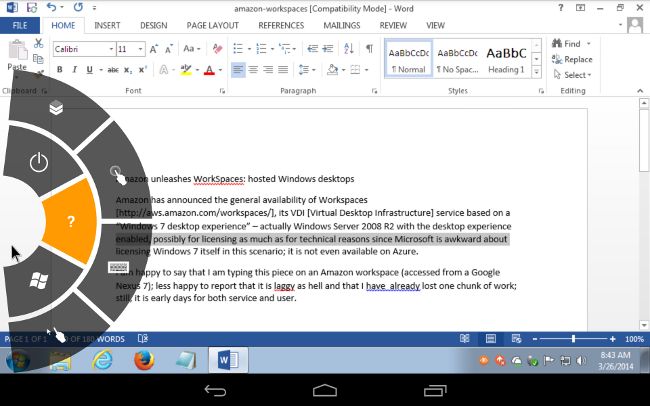Image resolution: width=650 pixels, height=406 pixels.
Task: Apply red font color
Action: (x=210, y=70)
